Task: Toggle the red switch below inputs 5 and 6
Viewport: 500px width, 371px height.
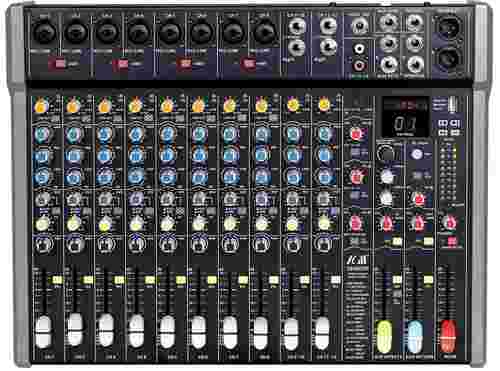Action: coord(184,64)
